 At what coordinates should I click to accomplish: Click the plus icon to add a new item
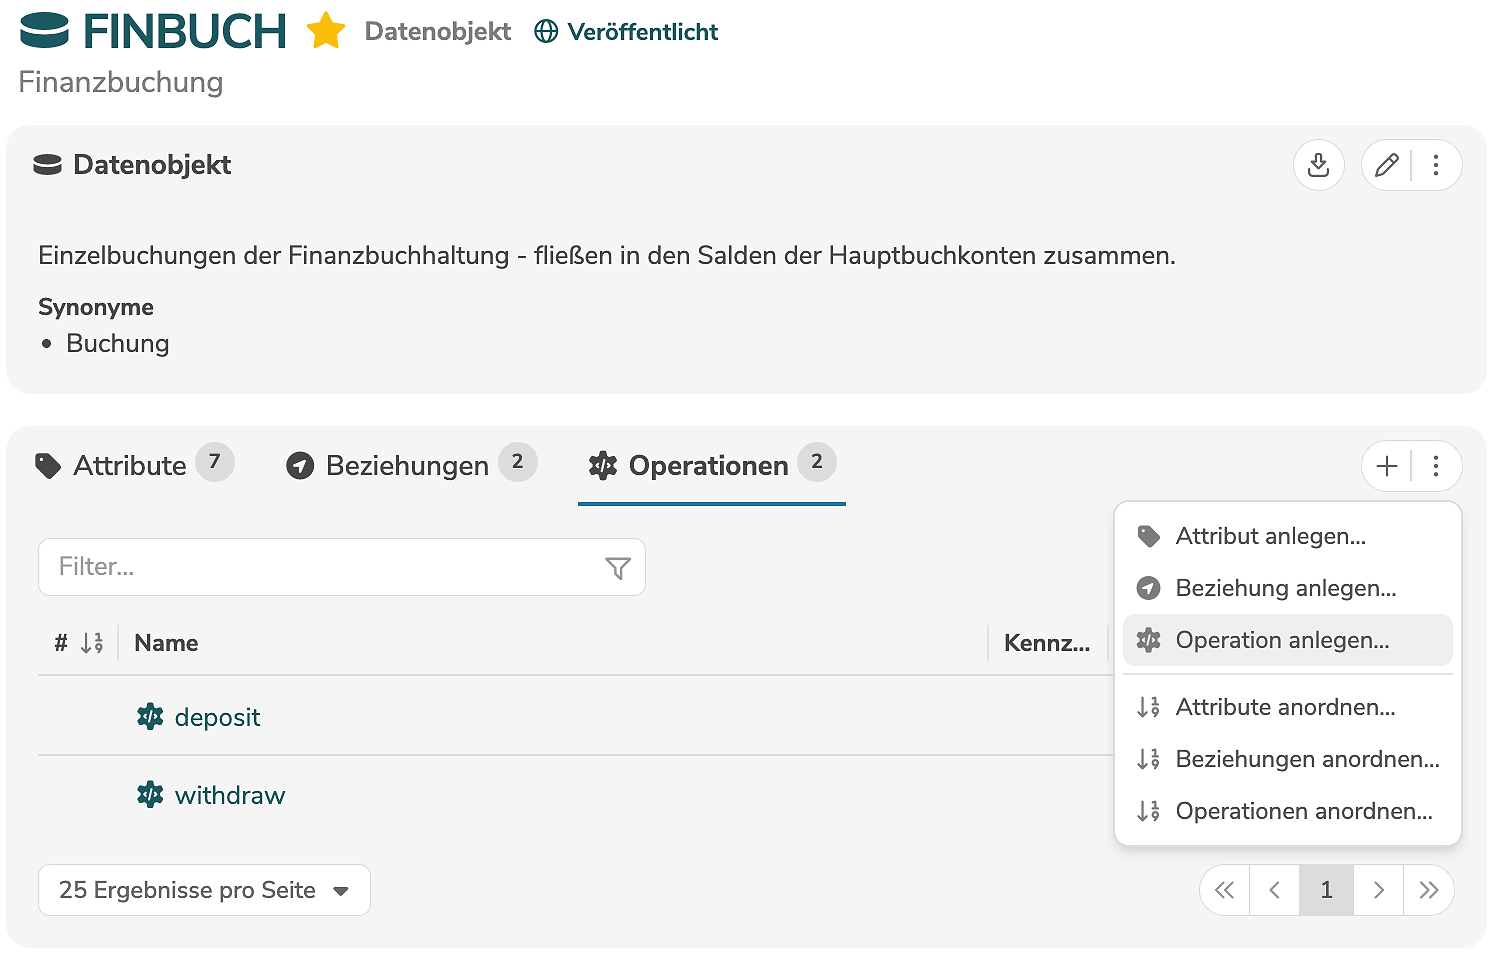pyautogui.click(x=1387, y=466)
